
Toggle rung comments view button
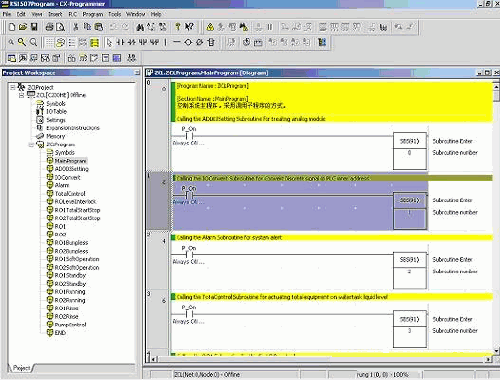coord(95,42)
